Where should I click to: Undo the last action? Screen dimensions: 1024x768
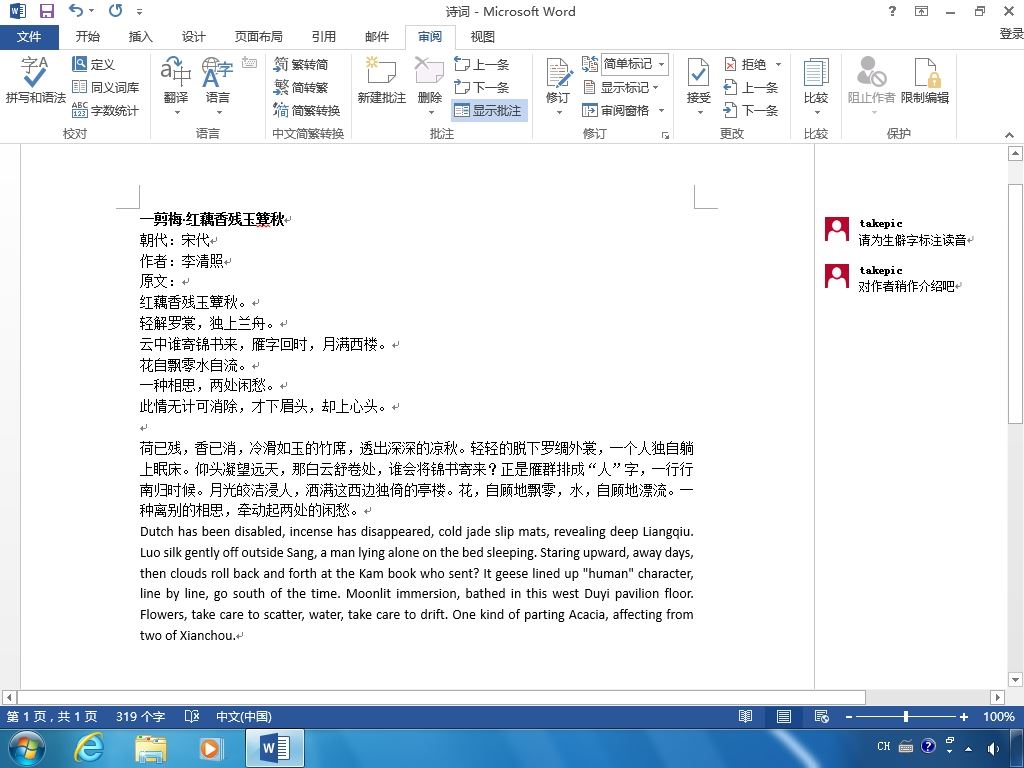point(76,11)
